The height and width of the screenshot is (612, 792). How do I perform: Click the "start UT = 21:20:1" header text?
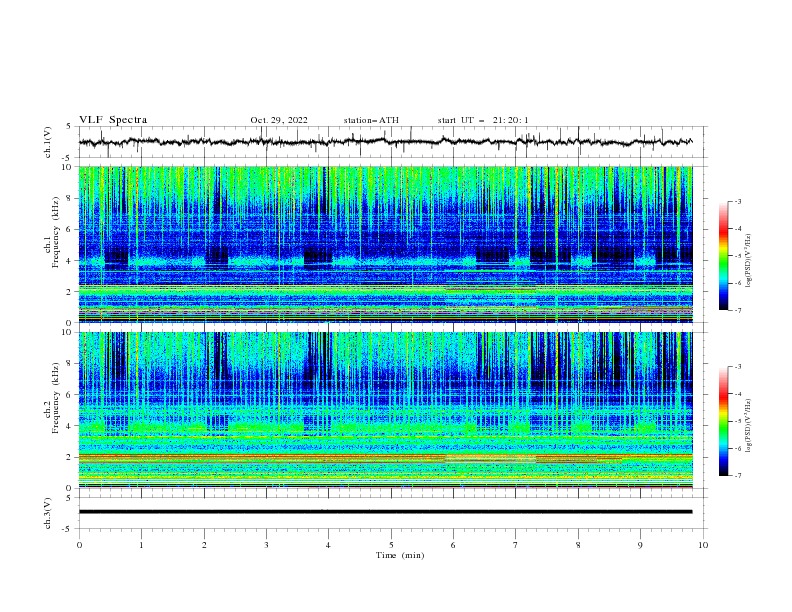click(x=483, y=120)
